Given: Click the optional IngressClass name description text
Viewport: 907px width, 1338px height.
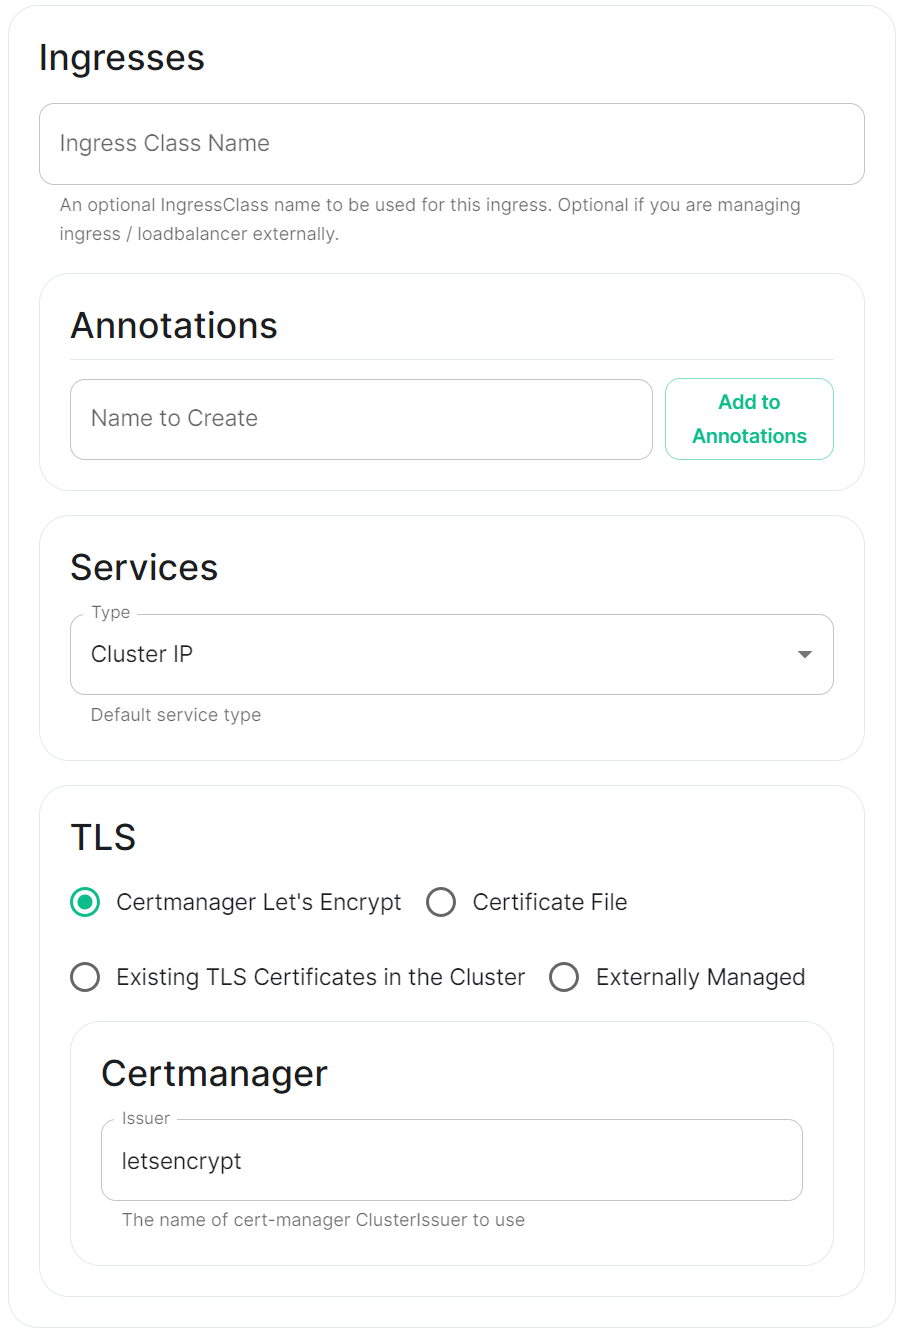Looking at the screenshot, I should tap(430, 219).
